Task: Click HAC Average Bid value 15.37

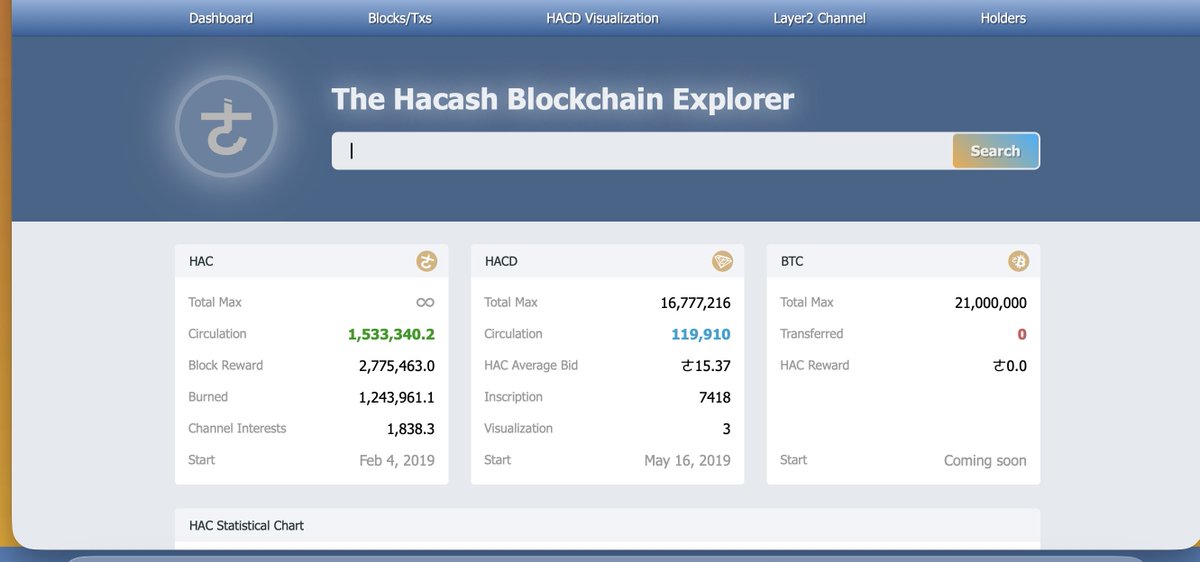Action: [706, 366]
